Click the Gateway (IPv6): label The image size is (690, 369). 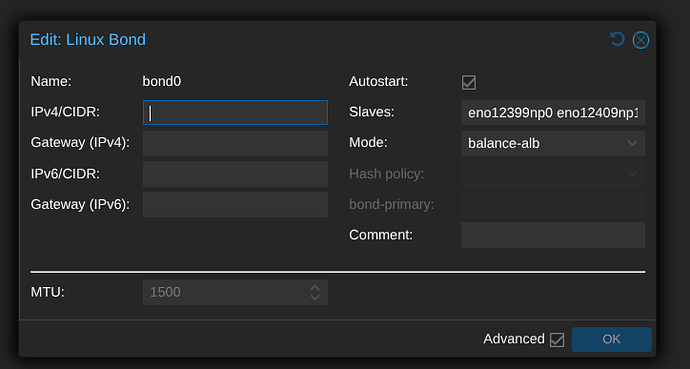click(x=80, y=205)
